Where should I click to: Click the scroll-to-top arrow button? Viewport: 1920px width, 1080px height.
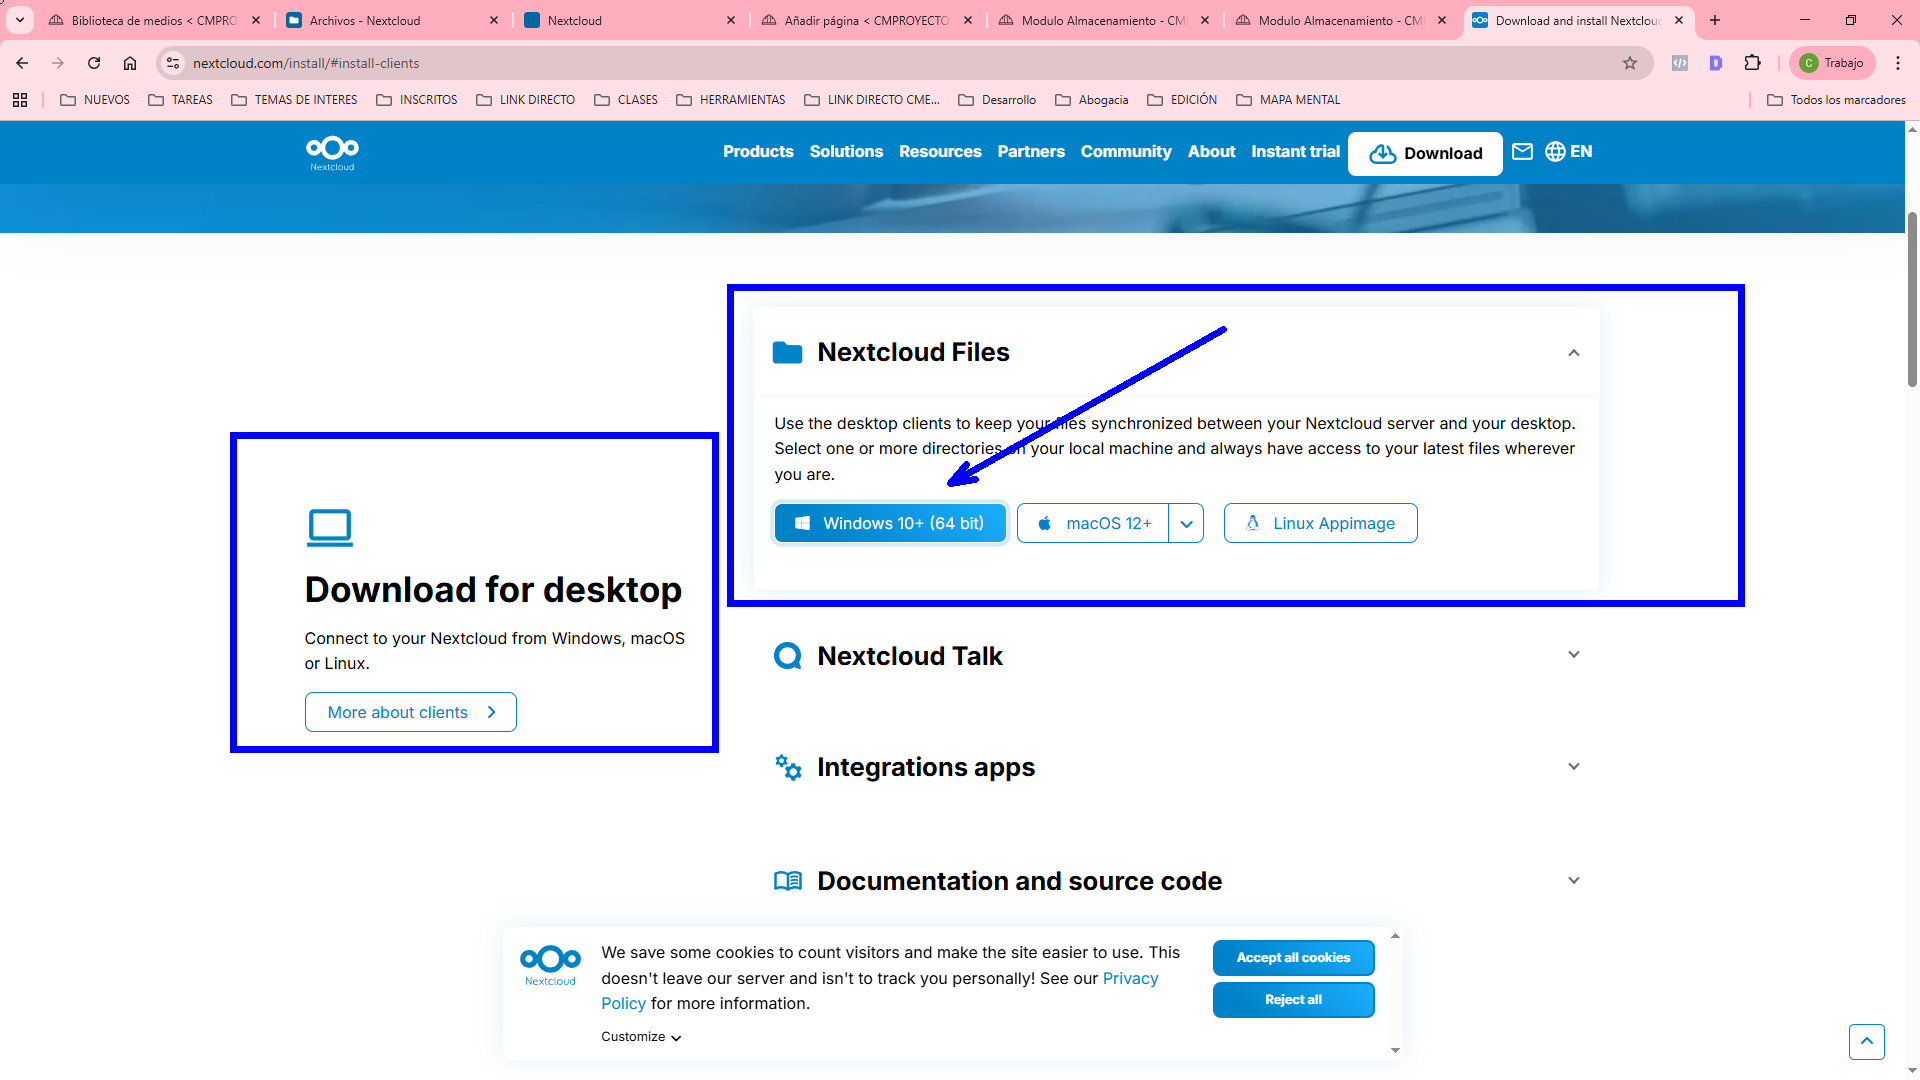(x=1866, y=1041)
